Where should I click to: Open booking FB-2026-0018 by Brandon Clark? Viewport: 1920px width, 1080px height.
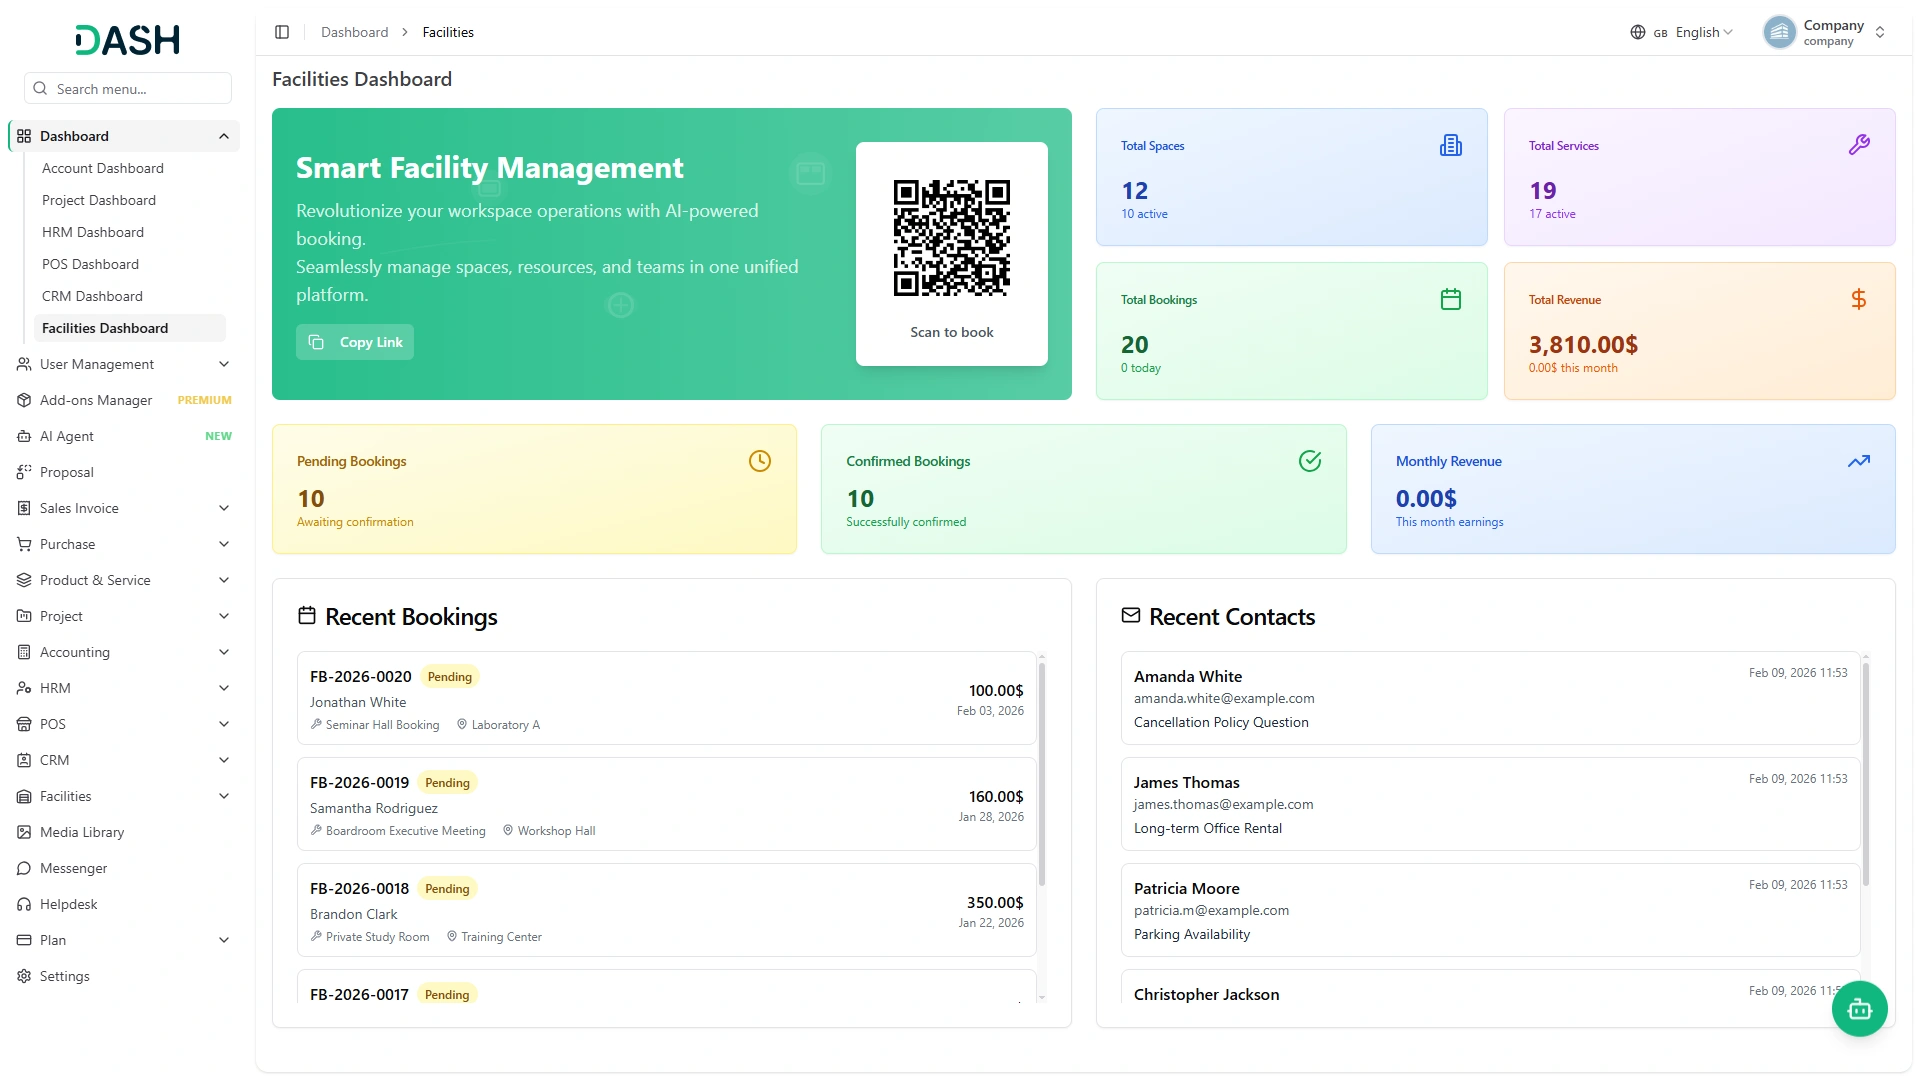click(667, 910)
